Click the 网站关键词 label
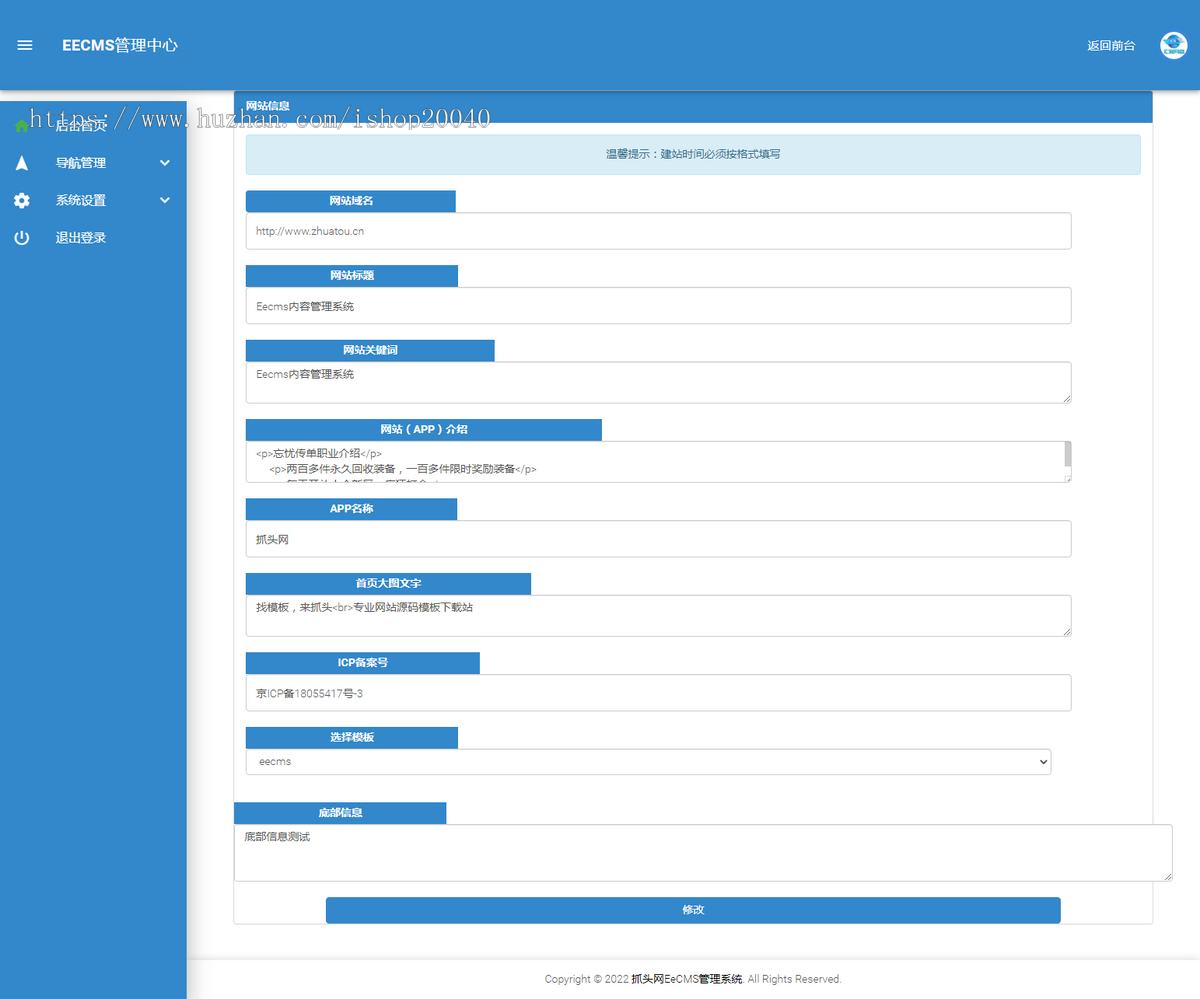Screen dimensions: 1200x999 click(x=370, y=351)
